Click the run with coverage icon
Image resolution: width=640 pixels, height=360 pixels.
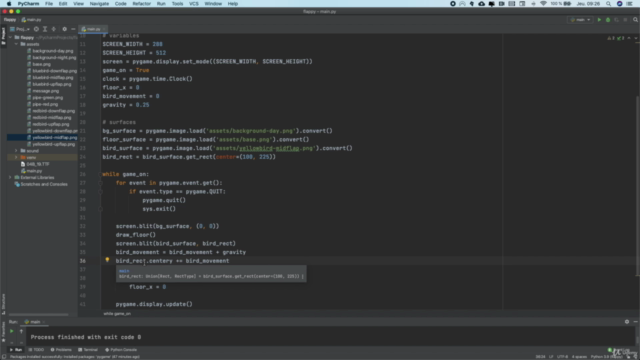(616, 20)
